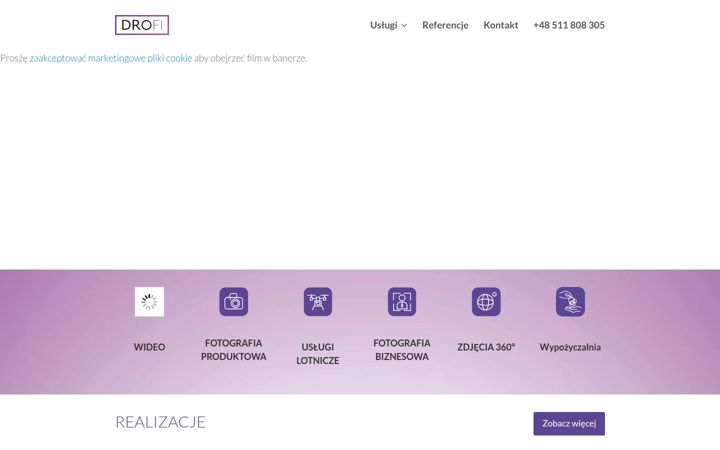Visit FOTOGRAFIA BIZNESOWA text link

coord(402,349)
